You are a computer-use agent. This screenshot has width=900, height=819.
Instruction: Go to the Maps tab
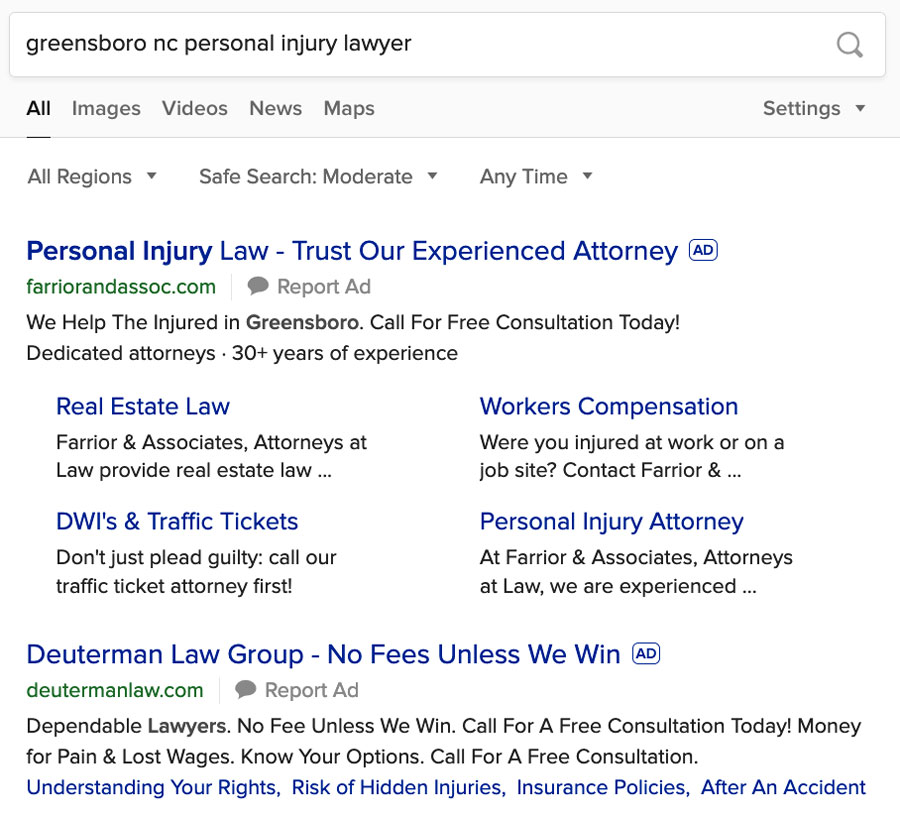click(x=349, y=108)
